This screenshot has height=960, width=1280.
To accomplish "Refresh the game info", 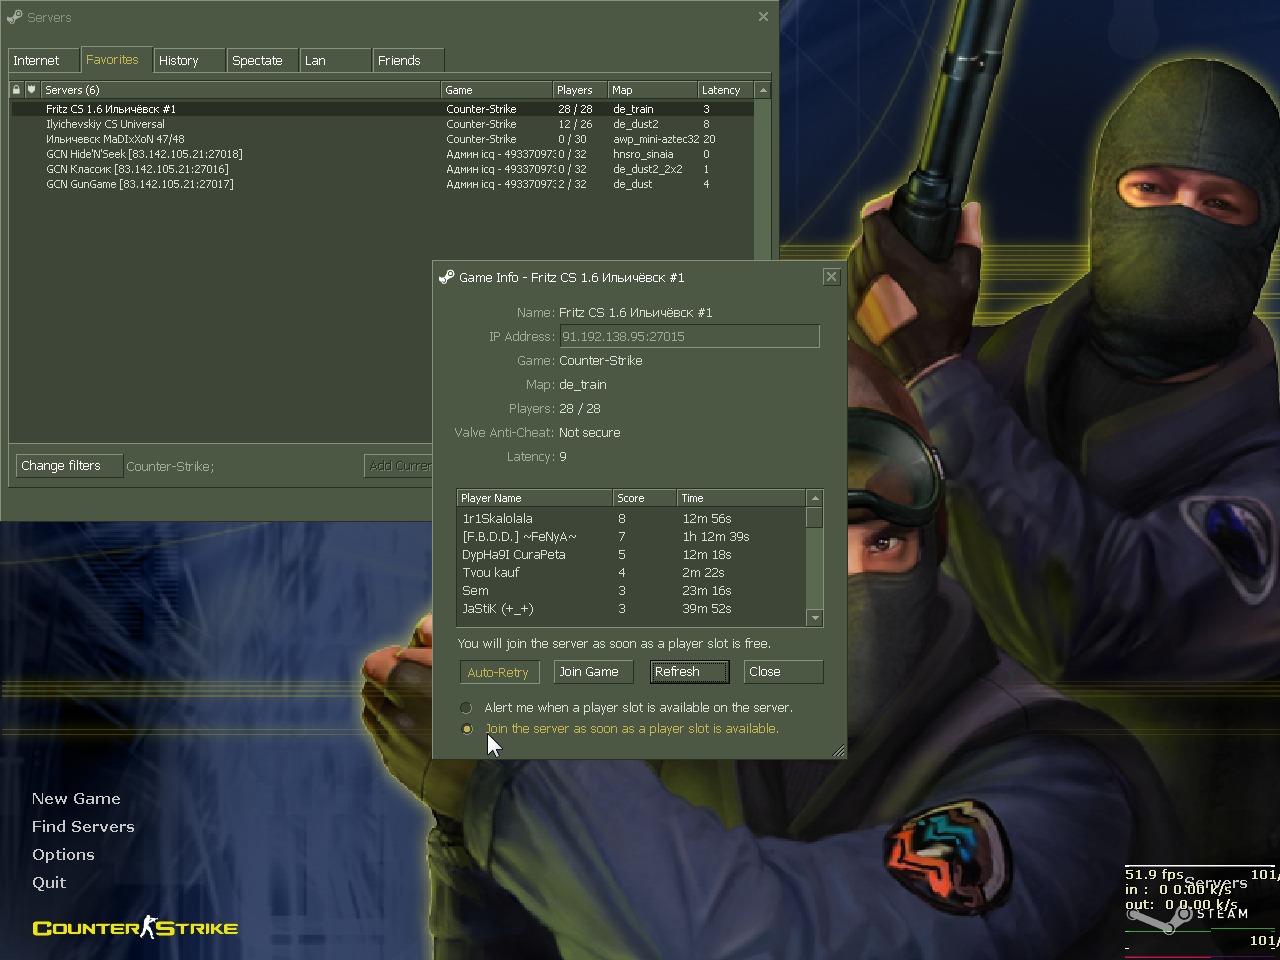I will click(x=689, y=672).
